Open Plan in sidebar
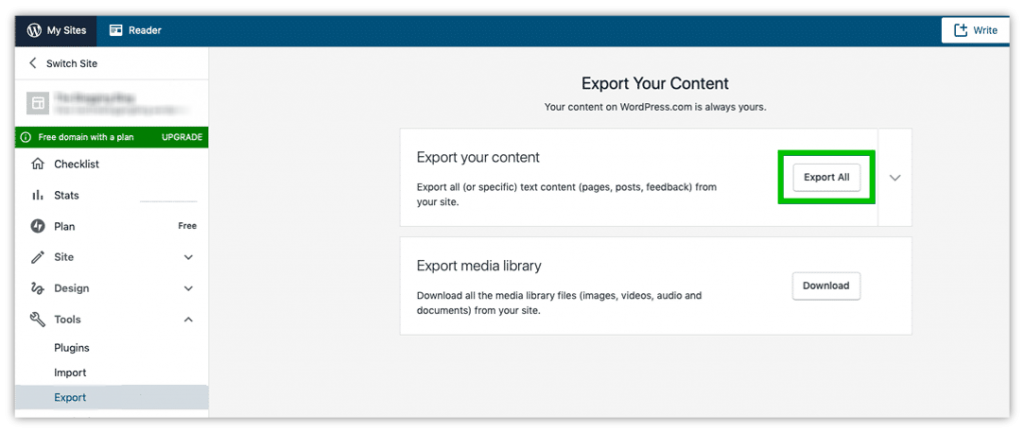The width and height of the screenshot is (1024, 433). tap(112, 226)
